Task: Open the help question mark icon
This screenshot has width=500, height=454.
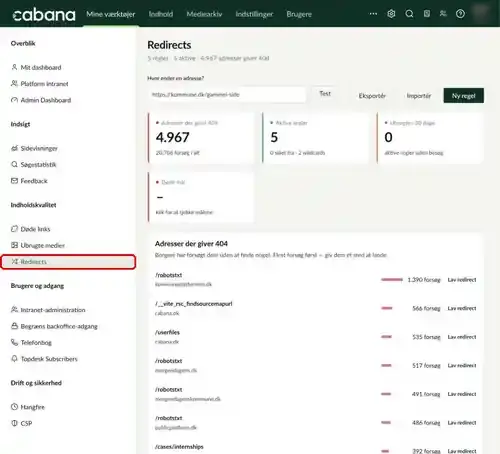Action: [460, 14]
